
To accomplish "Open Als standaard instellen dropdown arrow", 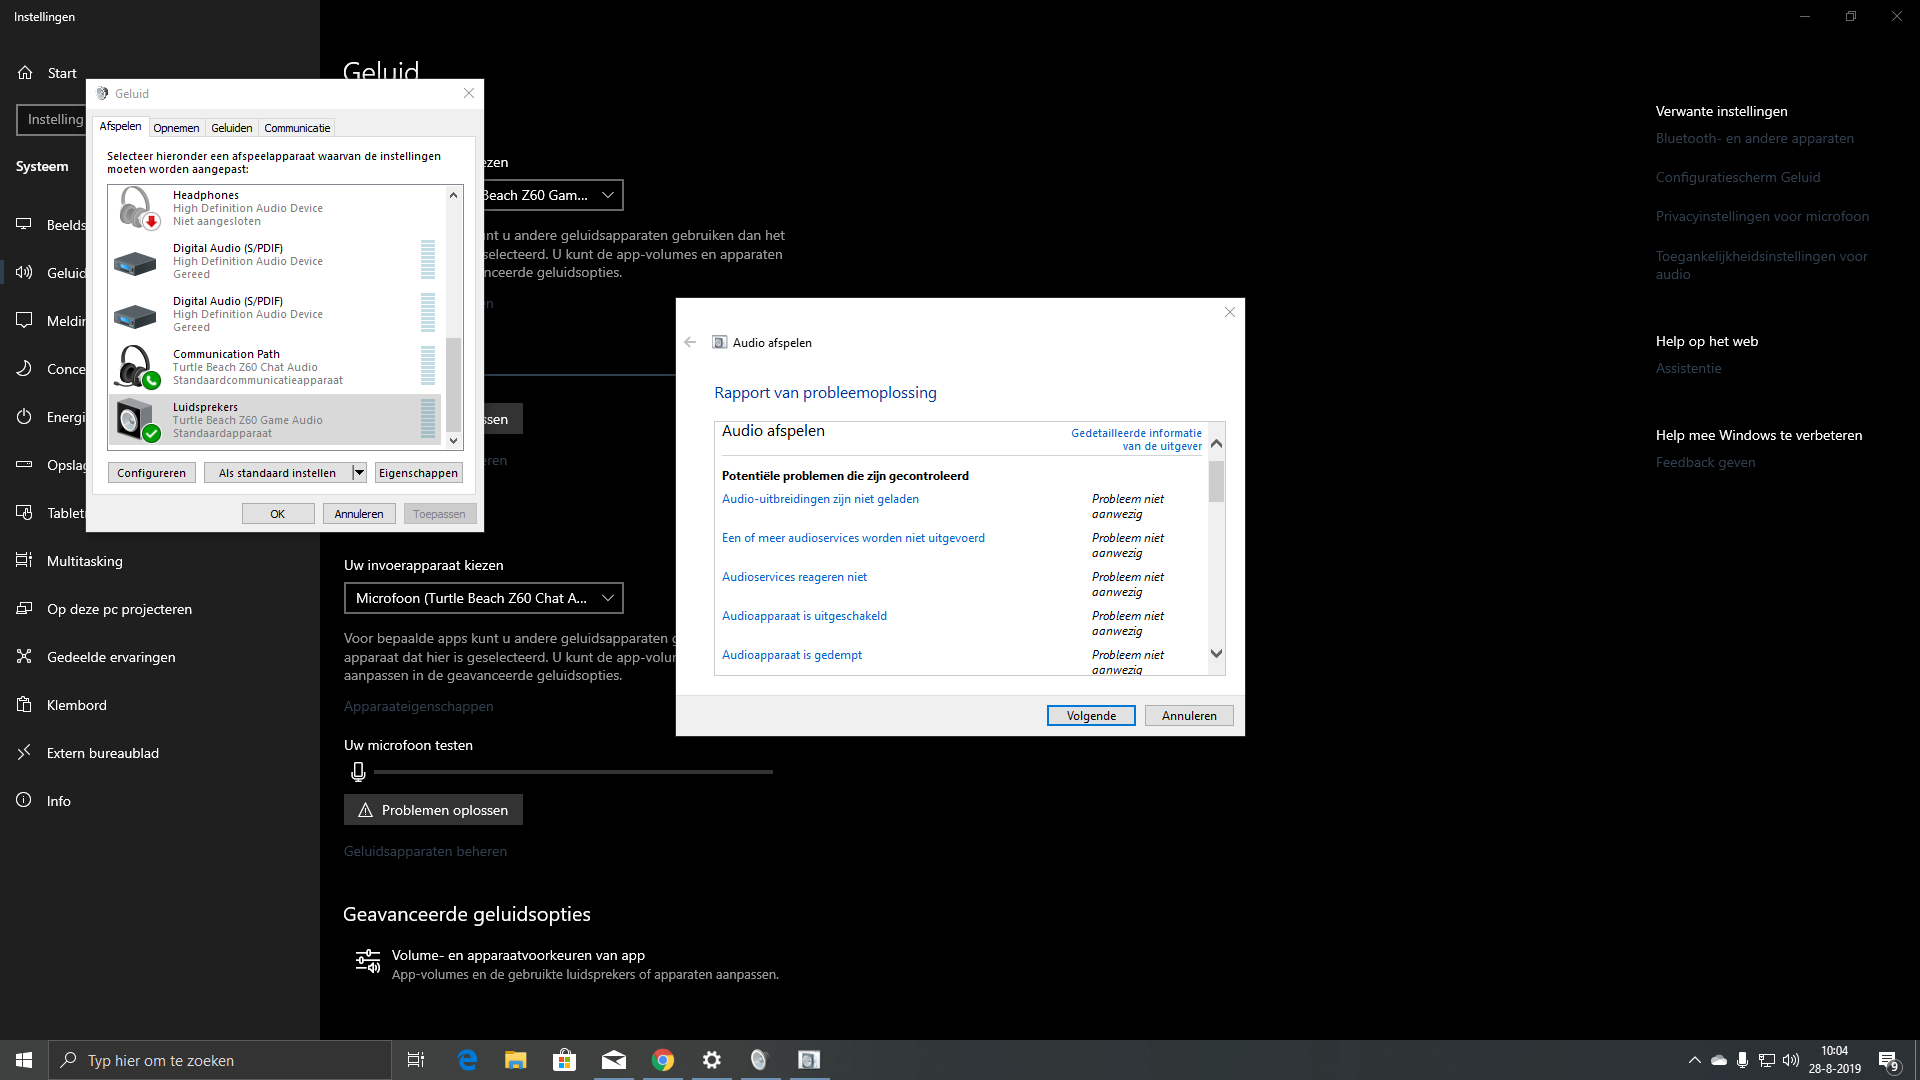I will tap(359, 473).
